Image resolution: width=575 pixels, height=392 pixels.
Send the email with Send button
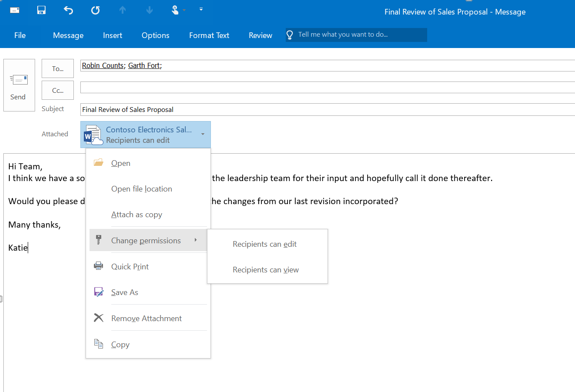(x=19, y=85)
